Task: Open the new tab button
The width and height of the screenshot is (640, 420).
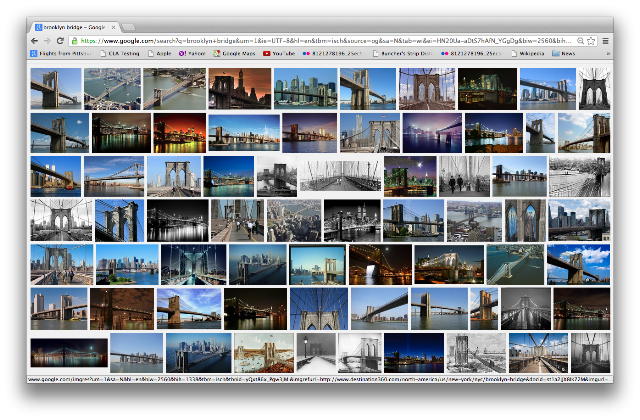Action: coord(128,27)
